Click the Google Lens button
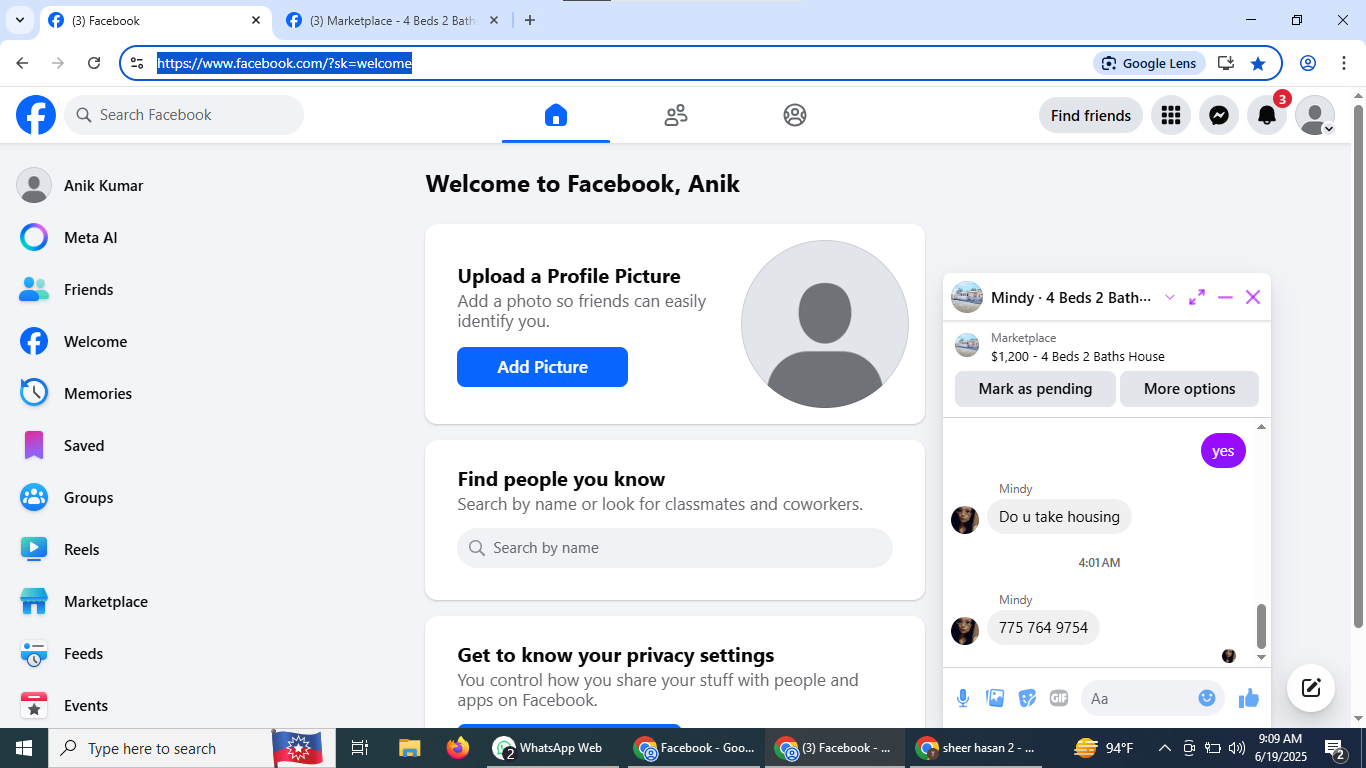The image size is (1366, 768). 1150,63
